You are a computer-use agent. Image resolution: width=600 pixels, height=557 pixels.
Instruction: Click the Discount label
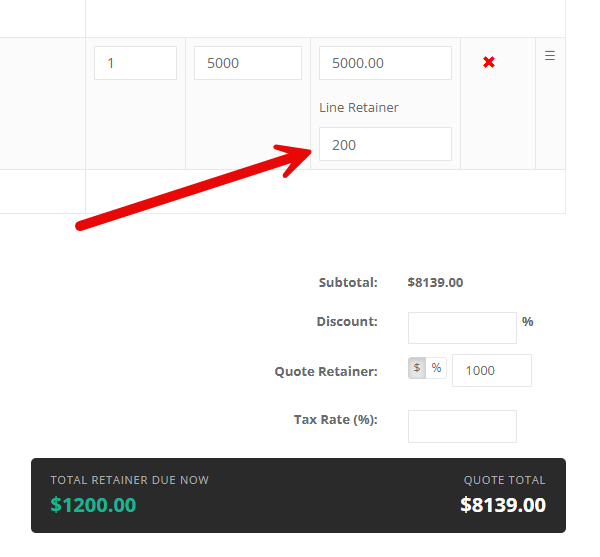(x=347, y=321)
